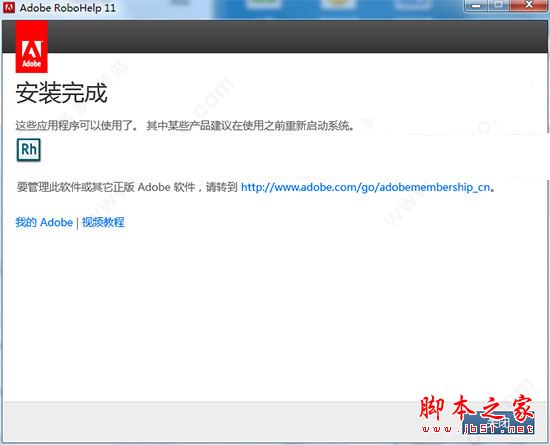This screenshot has height=445, width=550.
Task: Click the blue 关闭 button behind watermark
Action: [x=498, y=423]
